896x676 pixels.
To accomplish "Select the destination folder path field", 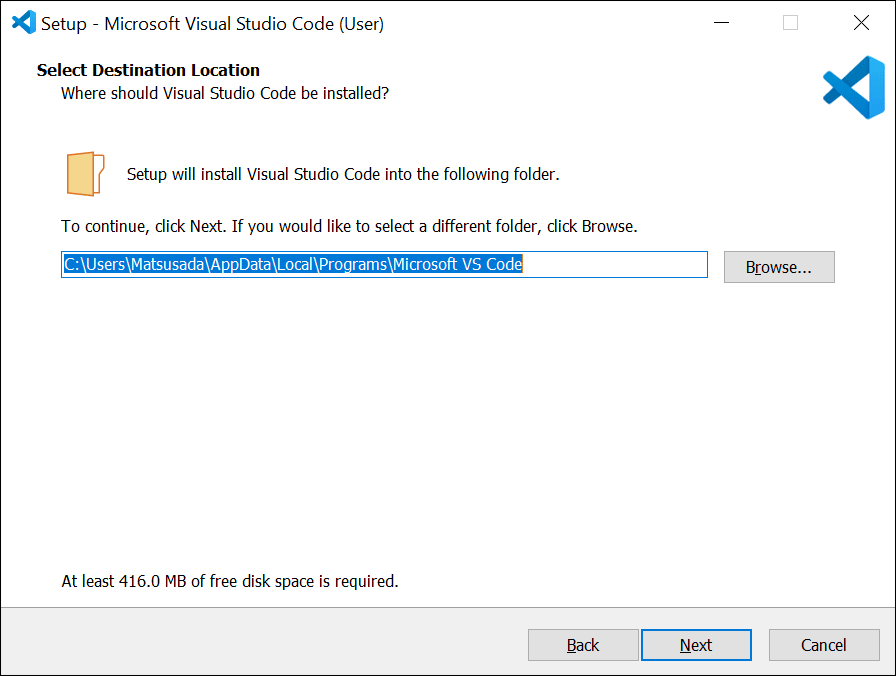I will coord(384,264).
